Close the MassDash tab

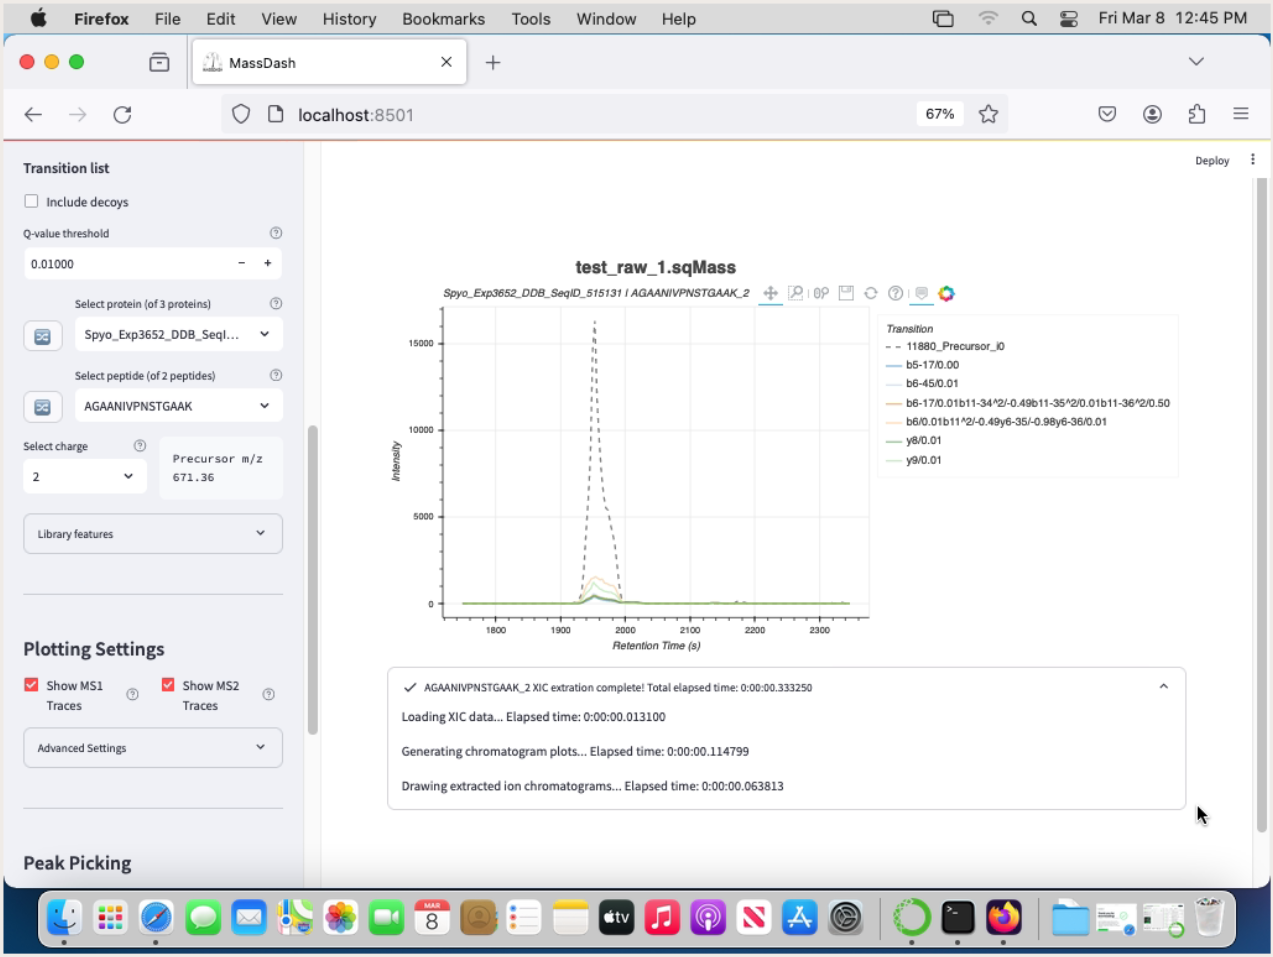446,62
